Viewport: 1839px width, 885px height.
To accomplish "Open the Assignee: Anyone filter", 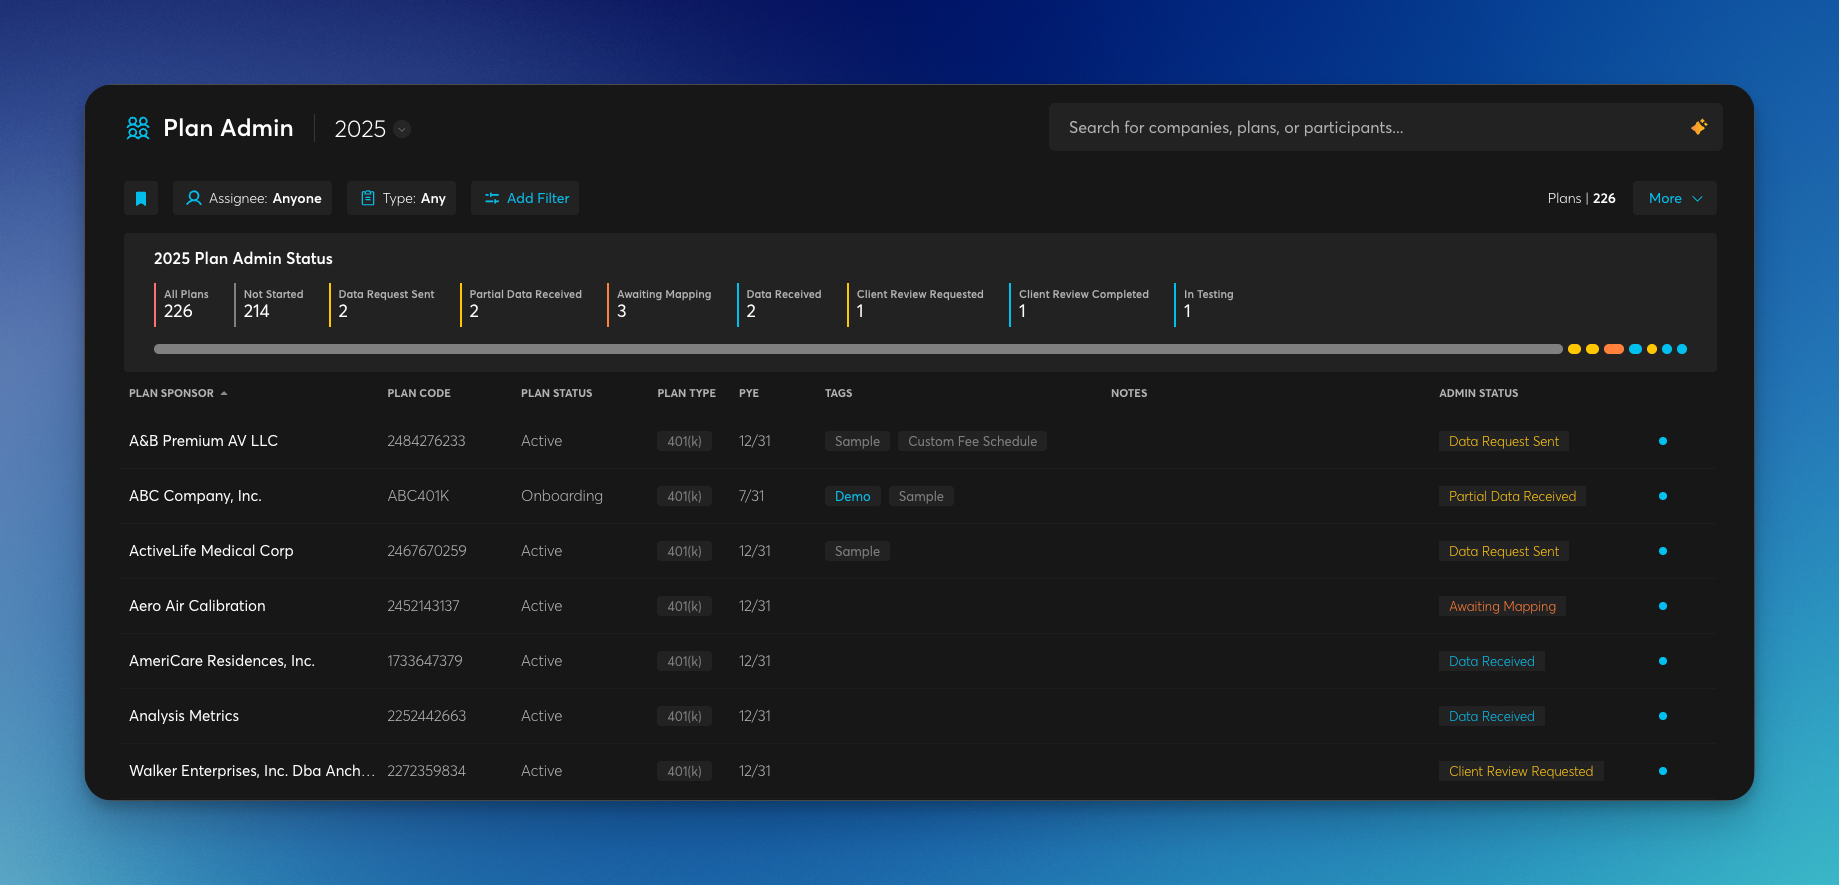I will click(253, 198).
